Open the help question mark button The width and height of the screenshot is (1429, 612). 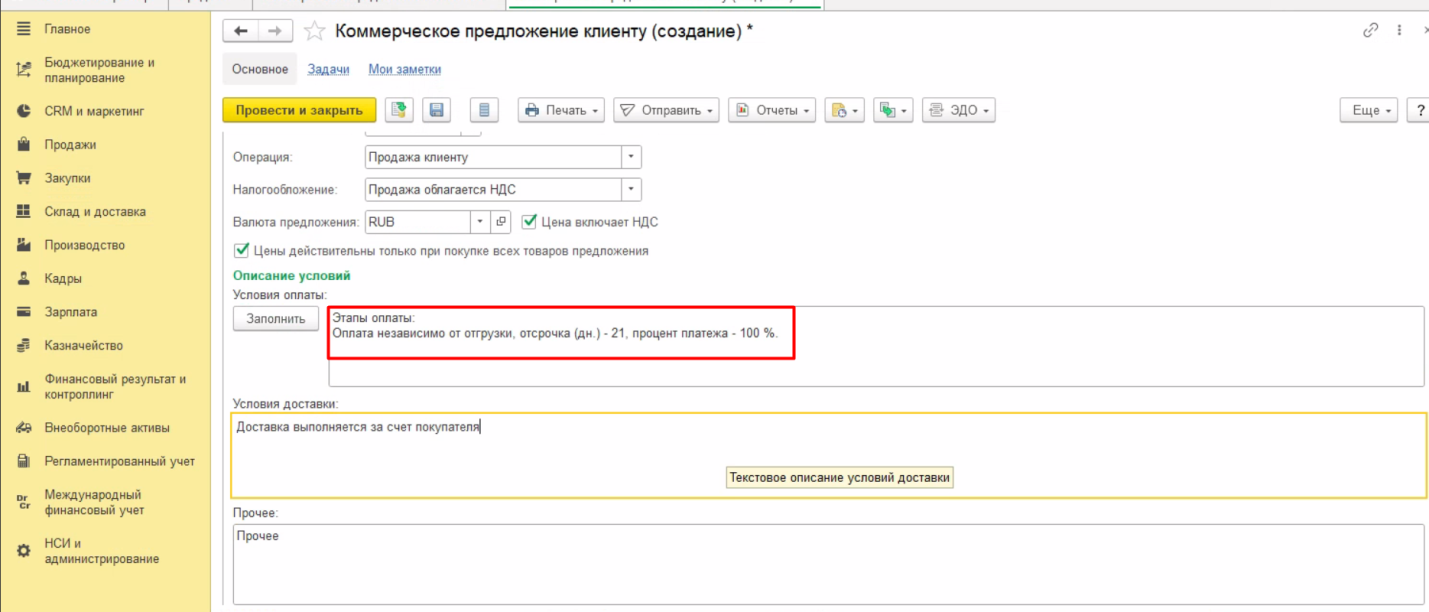(1419, 110)
